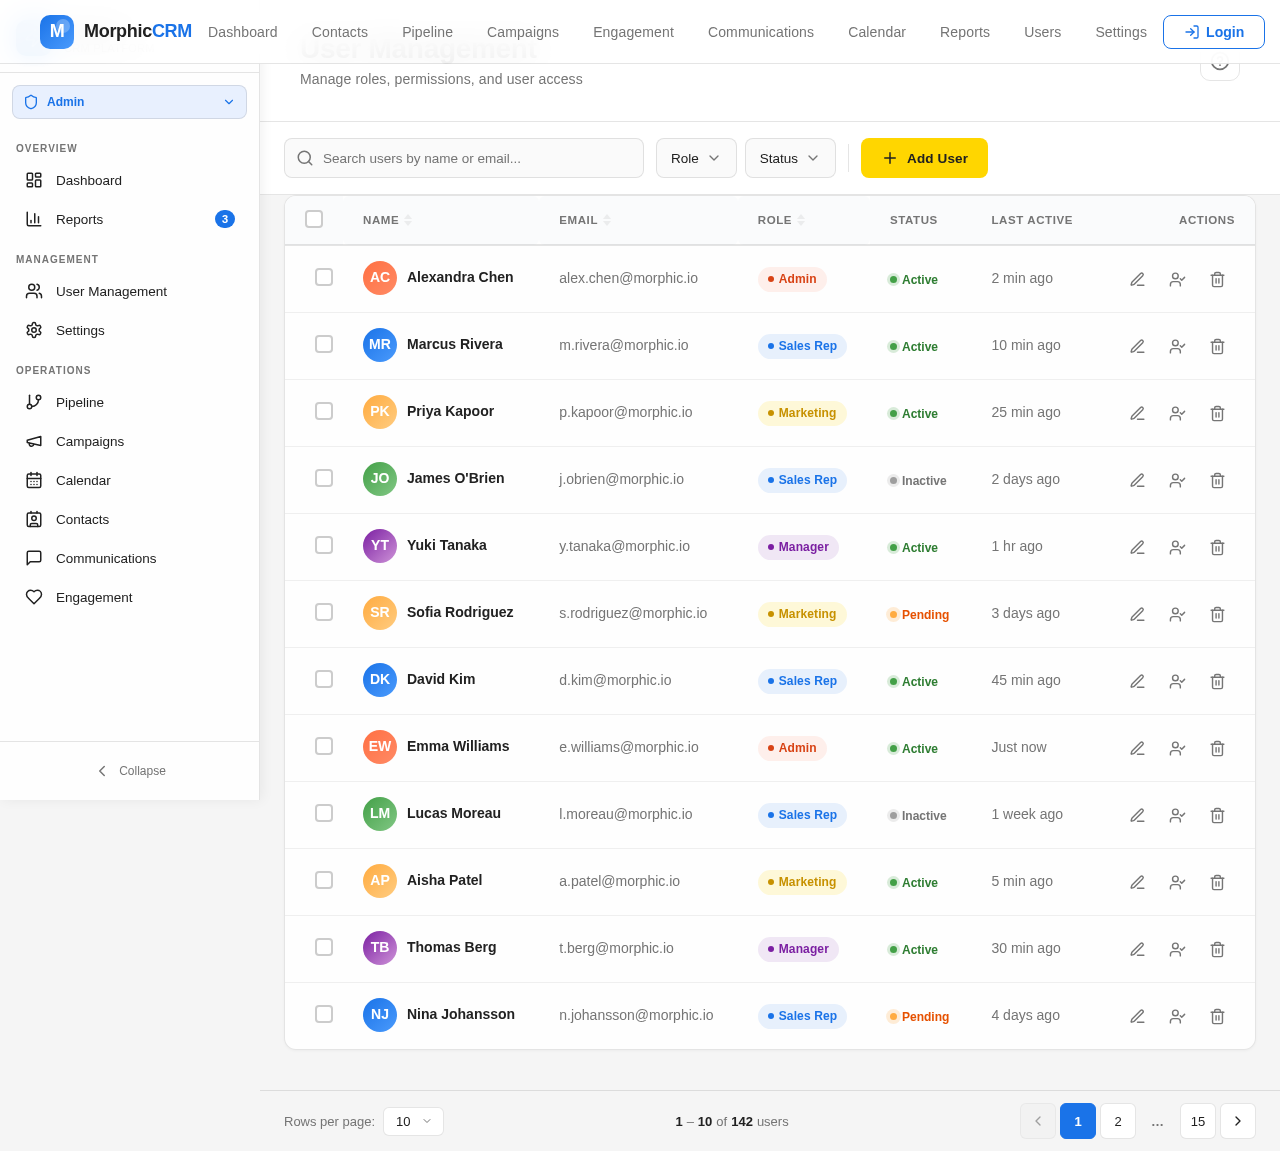Tick the Nina Johansson checkbox
The height and width of the screenshot is (1151, 1280).
click(324, 1014)
